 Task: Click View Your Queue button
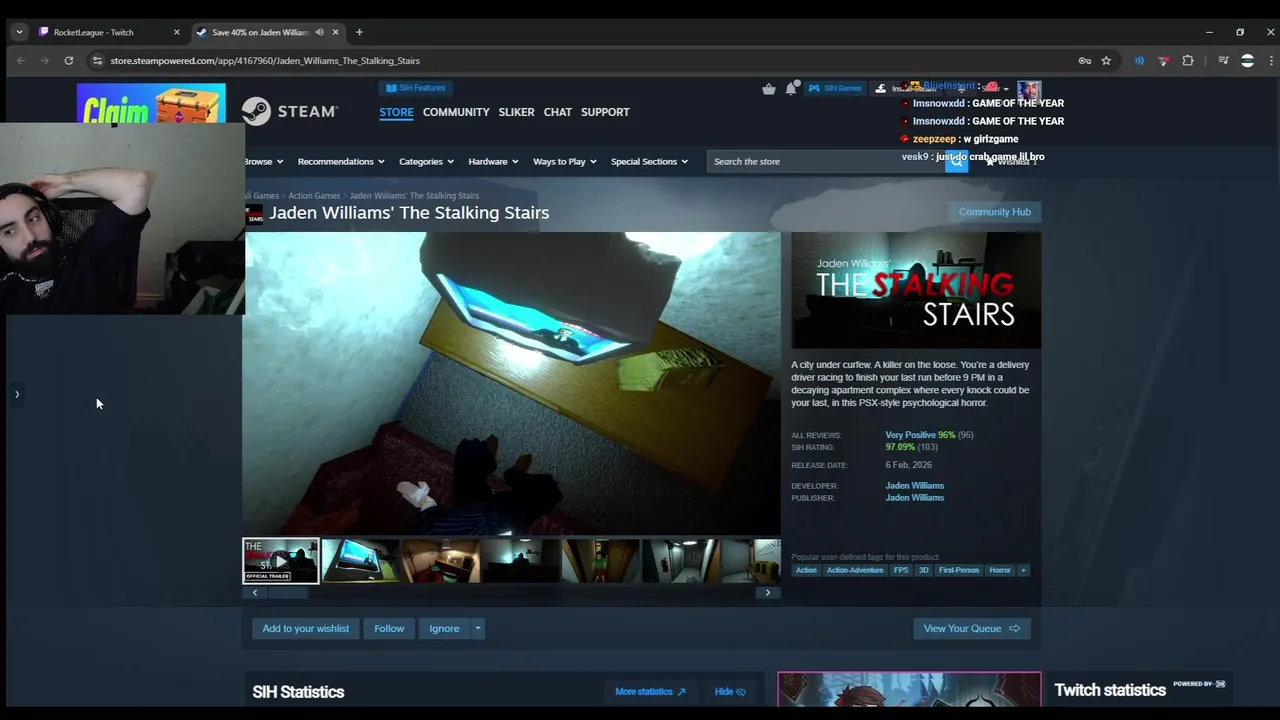point(971,629)
